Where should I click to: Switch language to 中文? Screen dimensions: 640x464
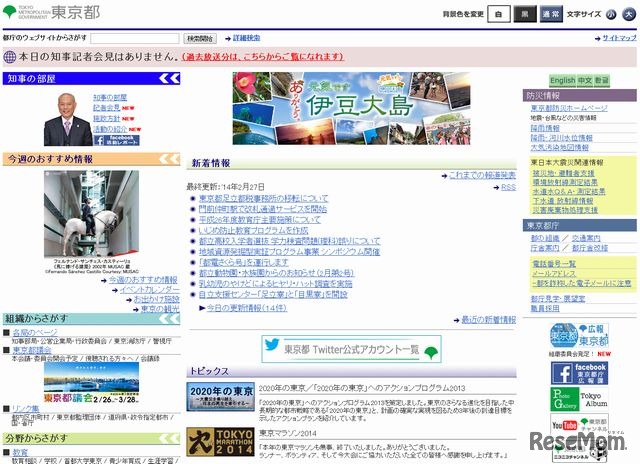[x=585, y=80]
